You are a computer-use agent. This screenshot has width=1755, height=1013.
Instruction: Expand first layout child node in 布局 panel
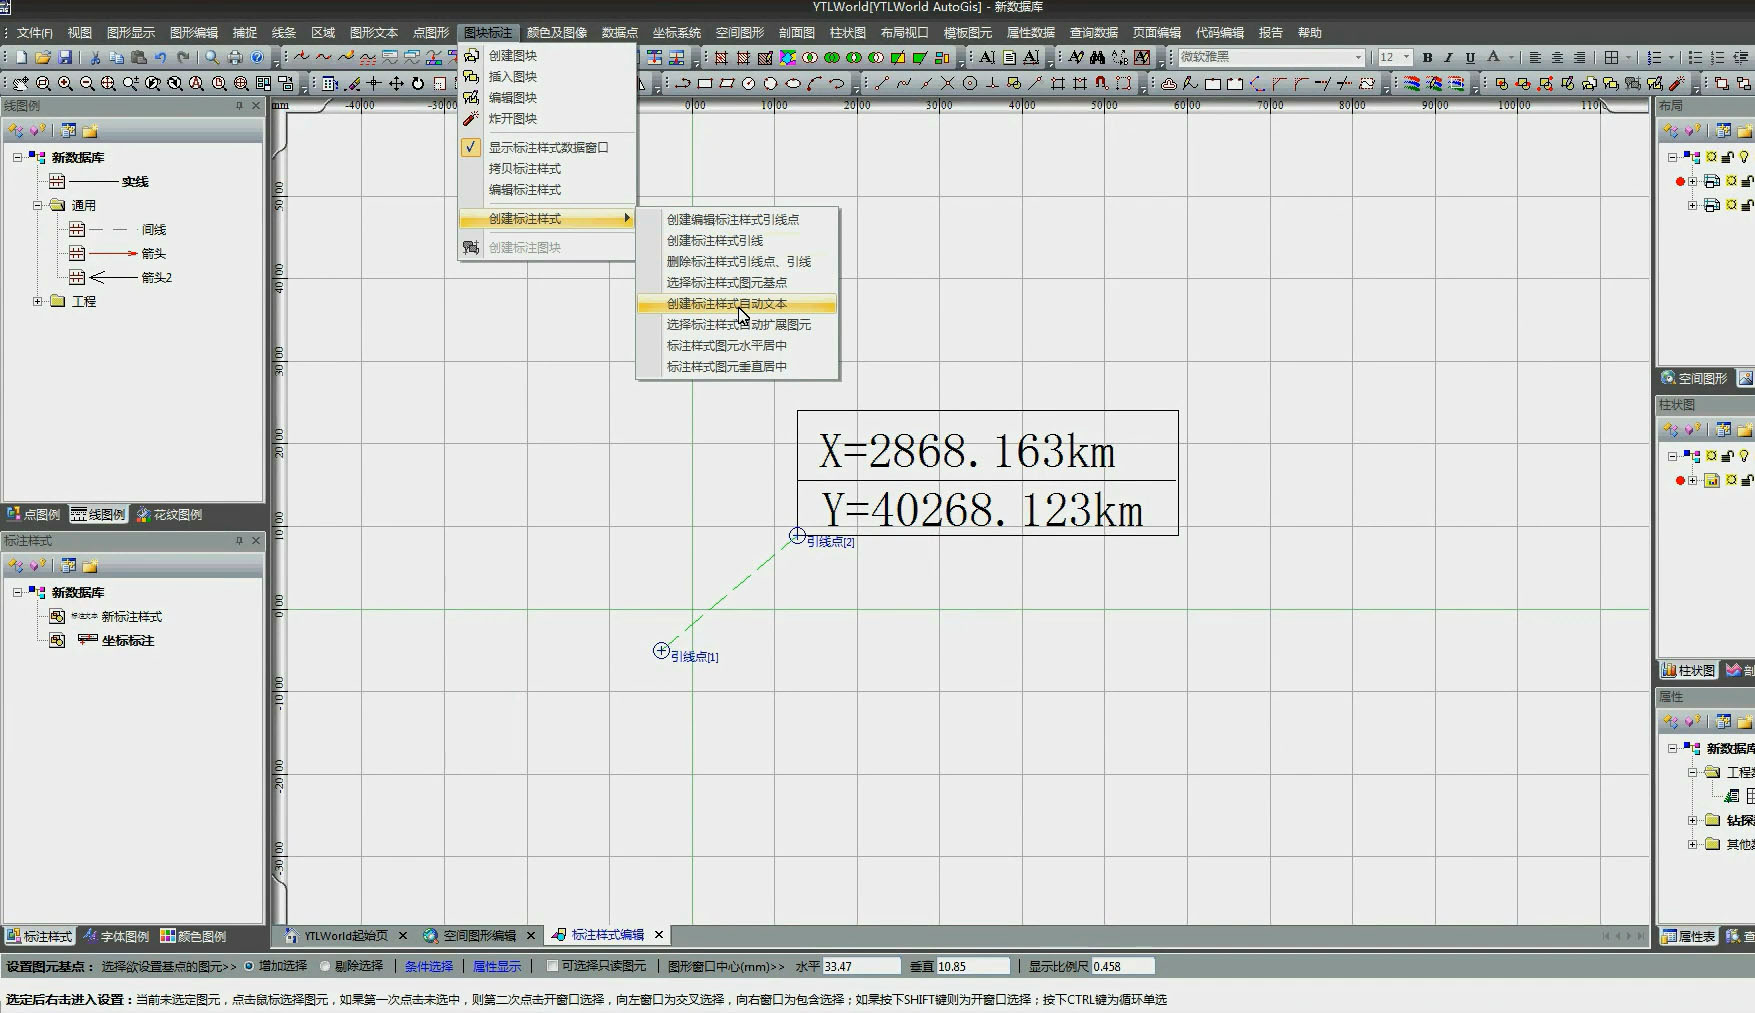(x=1692, y=181)
